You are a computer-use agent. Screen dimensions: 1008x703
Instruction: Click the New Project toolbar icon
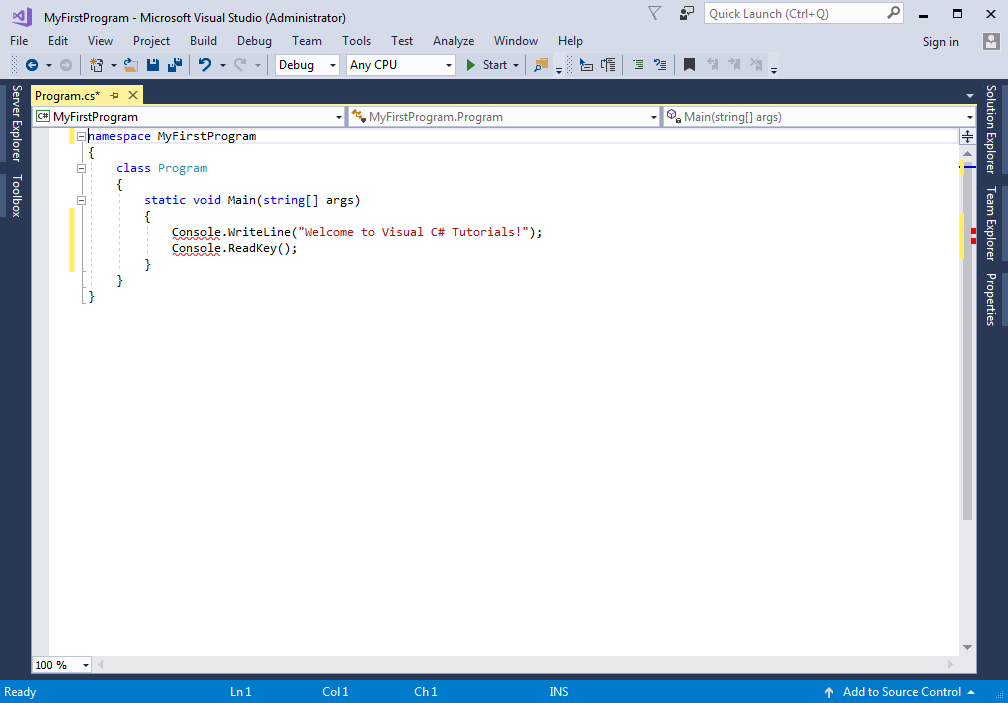click(96, 65)
